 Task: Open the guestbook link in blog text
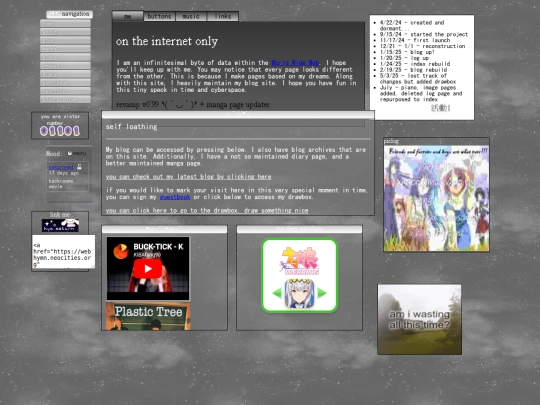(x=175, y=197)
